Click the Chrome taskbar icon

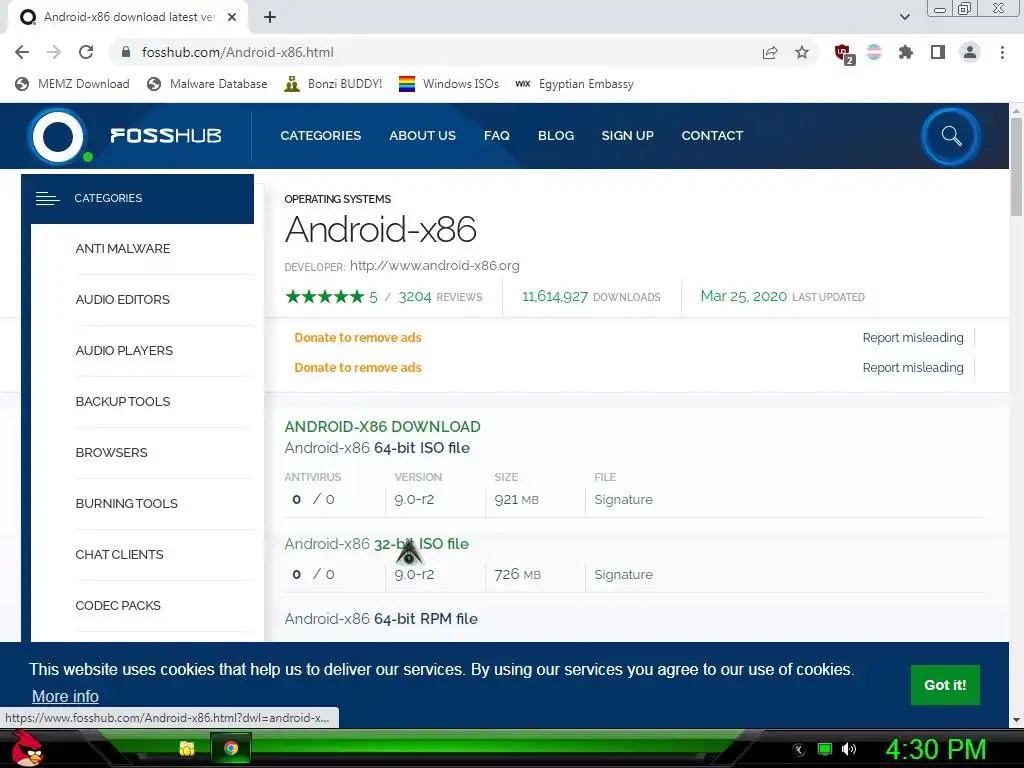coord(231,748)
